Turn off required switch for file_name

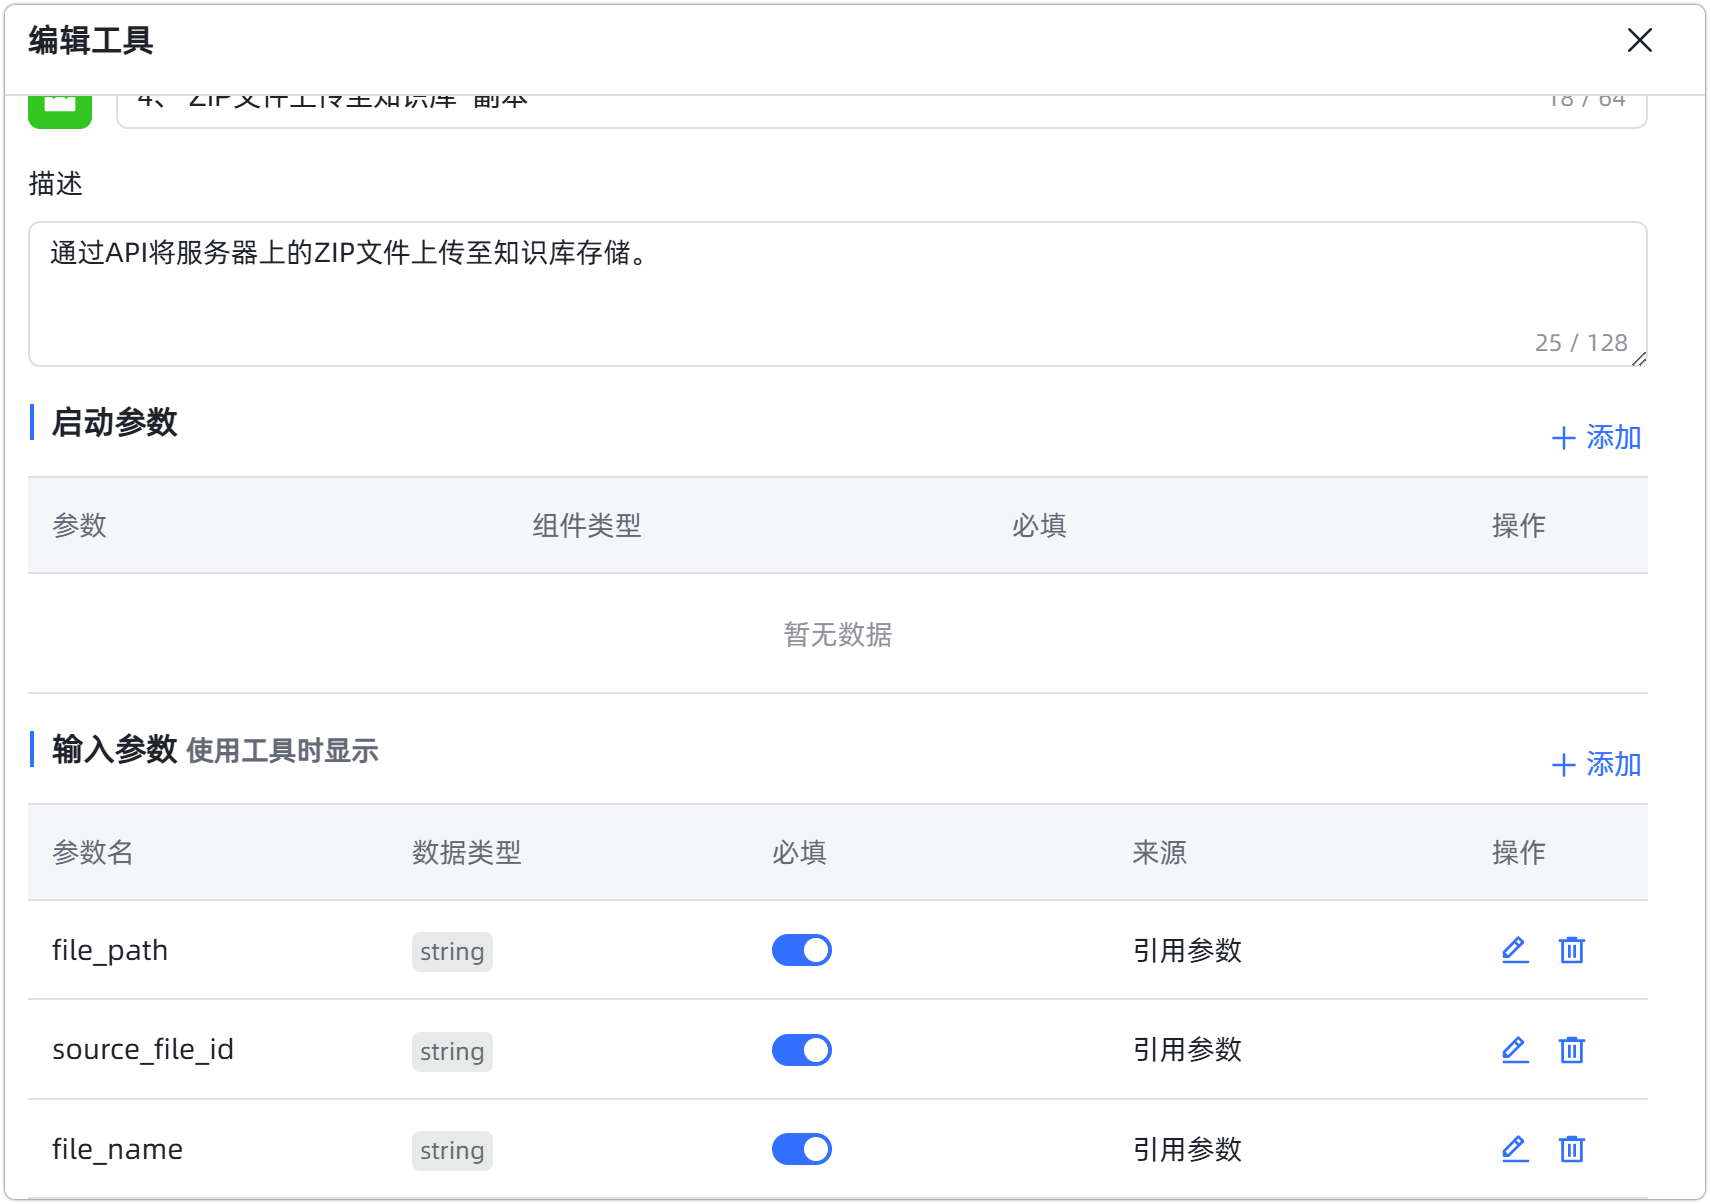tap(801, 1149)
